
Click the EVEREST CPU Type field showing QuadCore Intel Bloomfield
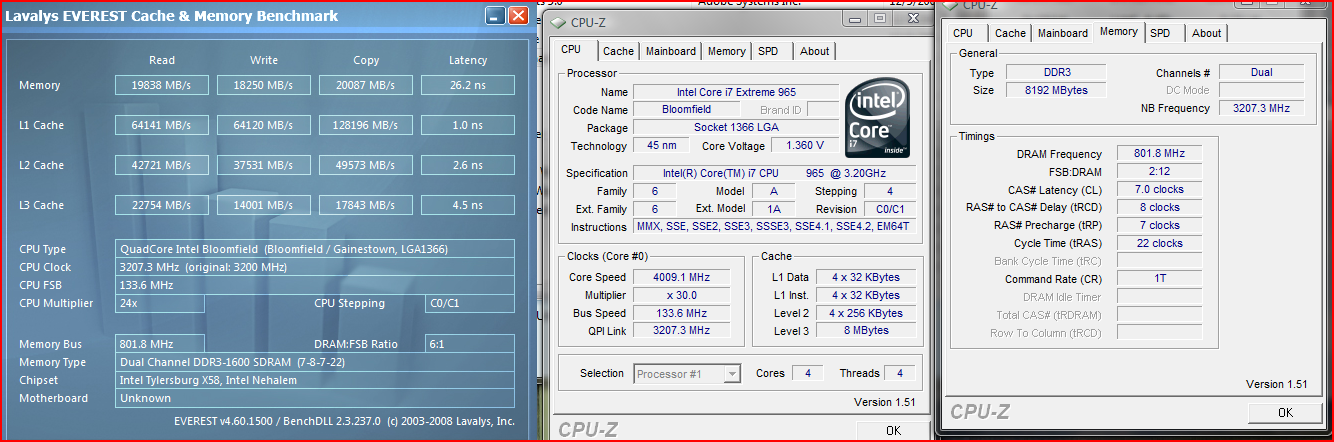tap(315, 249)
